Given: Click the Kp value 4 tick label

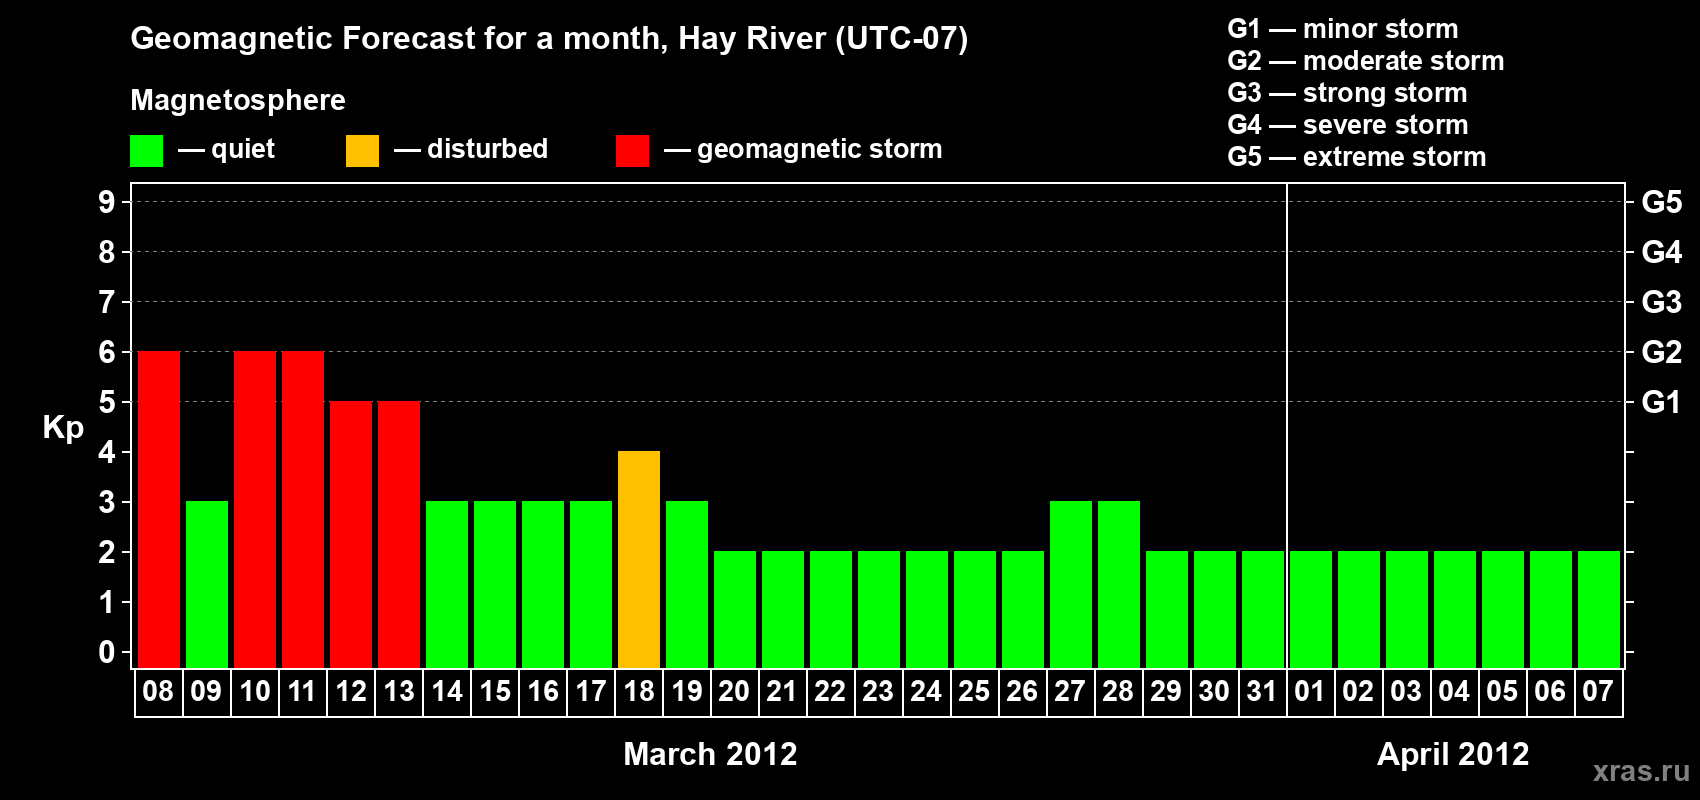Looking at the screenshot, I should [107, 452].
